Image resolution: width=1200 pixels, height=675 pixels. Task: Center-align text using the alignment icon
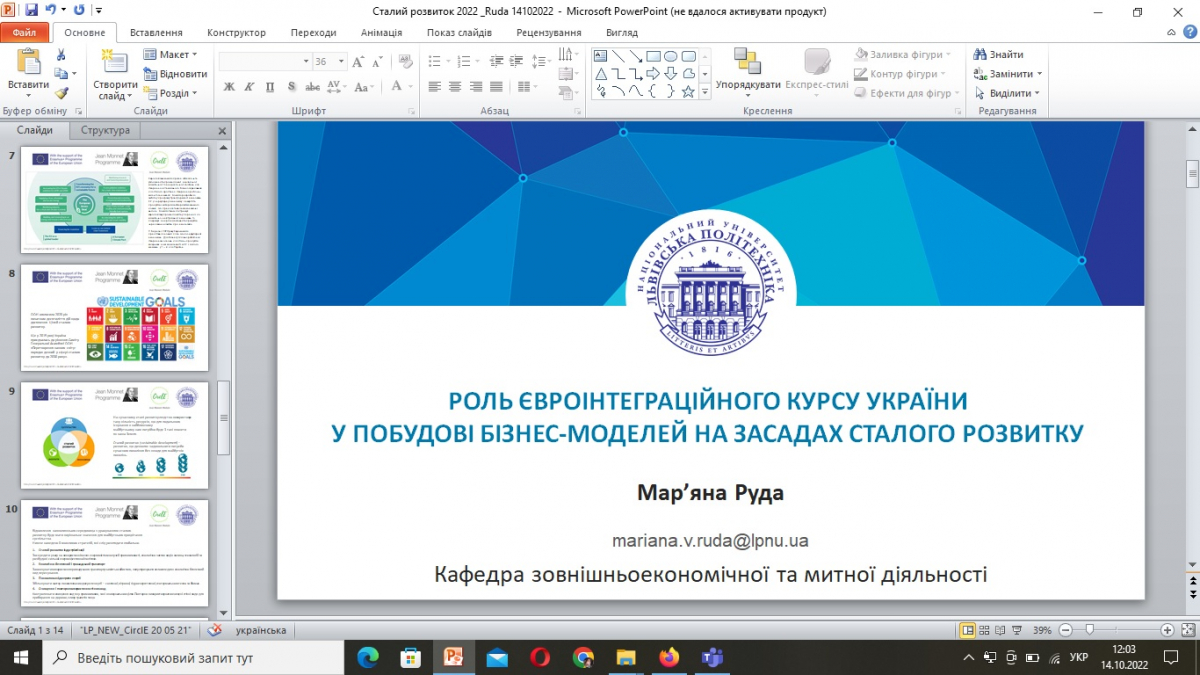coord(455,86)
